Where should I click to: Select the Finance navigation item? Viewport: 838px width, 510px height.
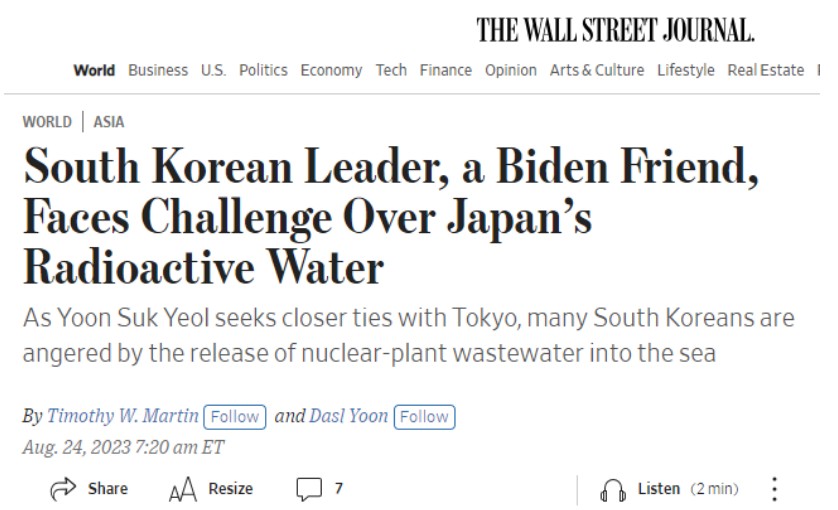tap(445, 70)
